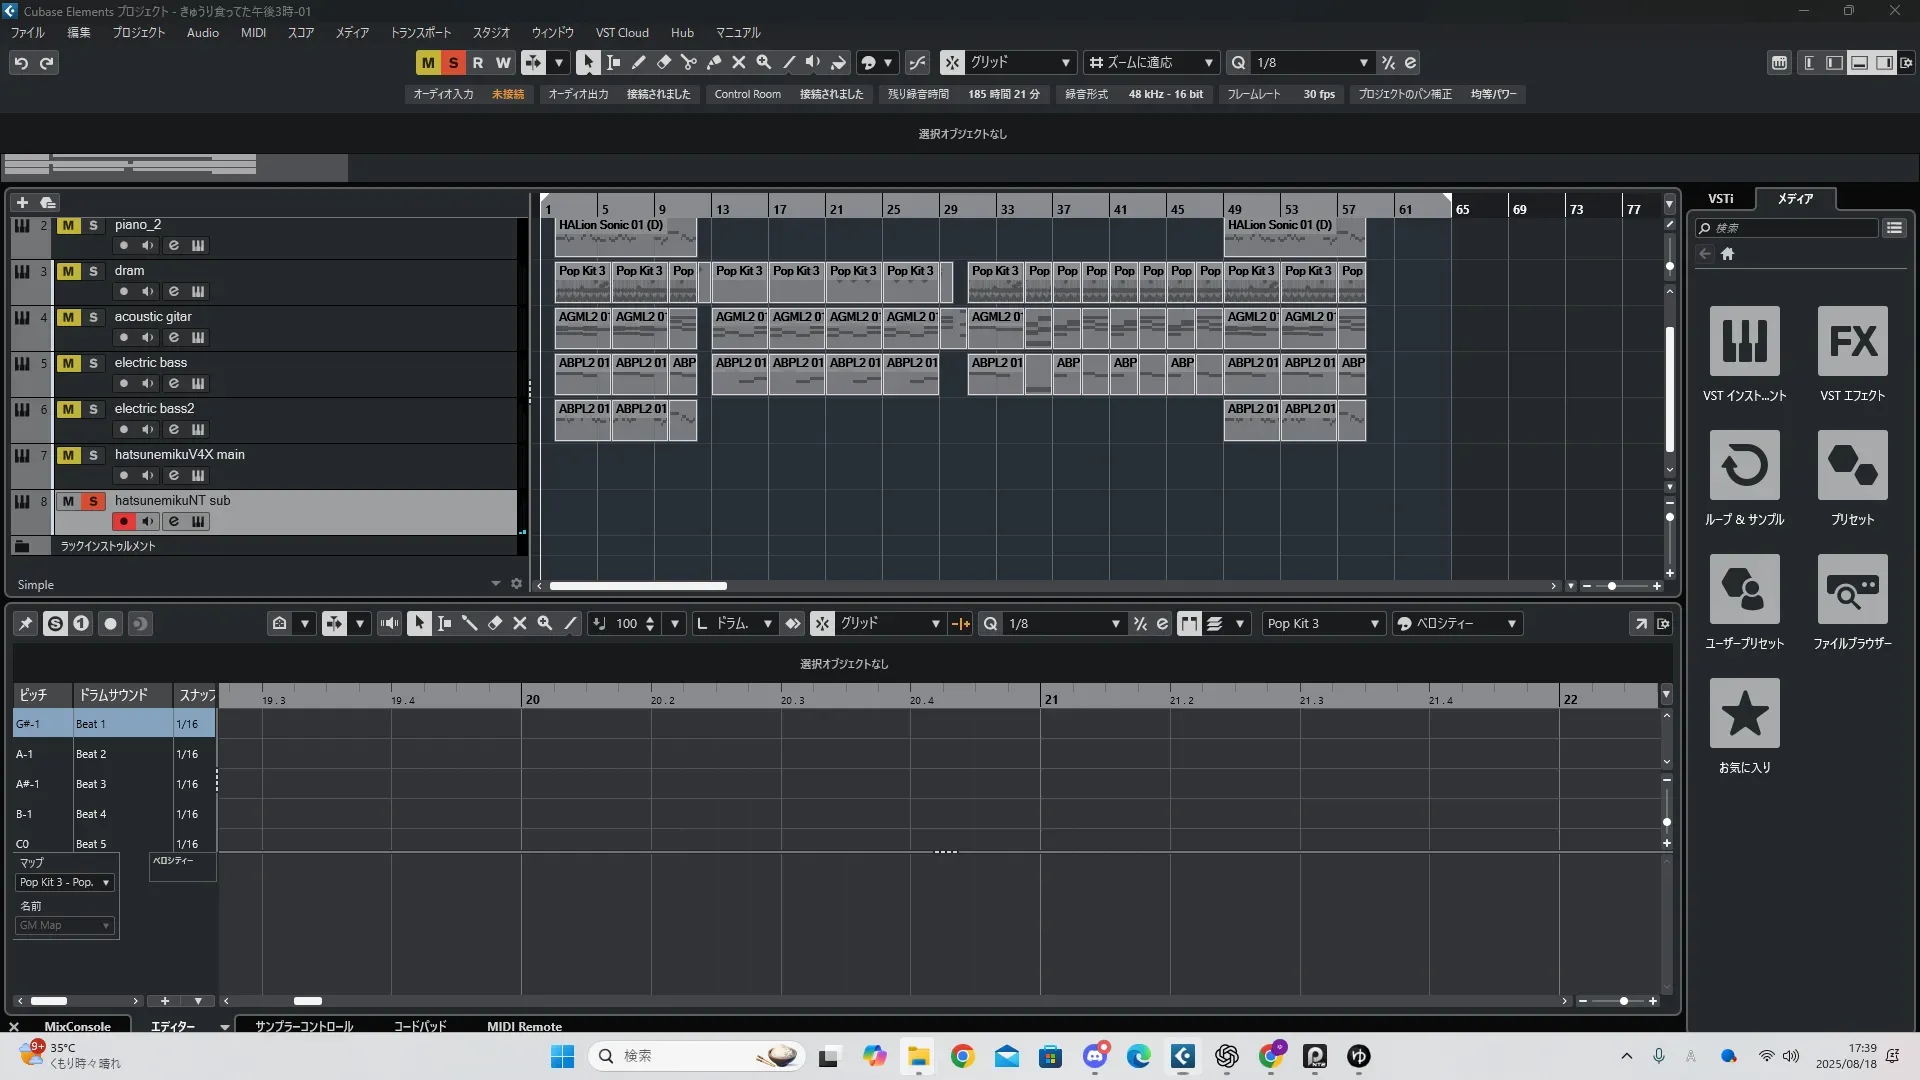Solo the electric bass track
Screen dimensions: 1920x1080
93,363
